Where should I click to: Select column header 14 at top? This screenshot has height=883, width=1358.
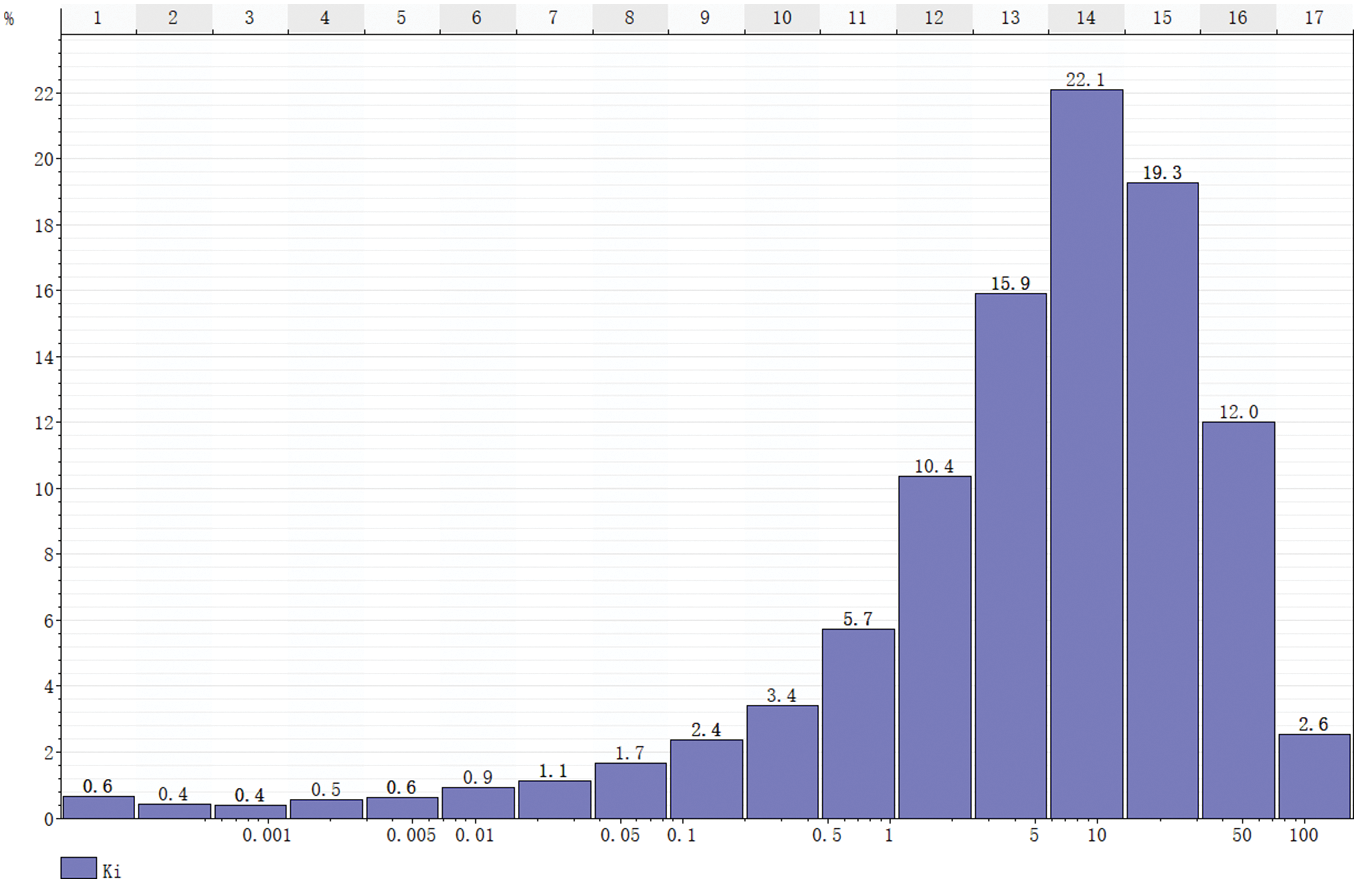tap(1086, 19)
